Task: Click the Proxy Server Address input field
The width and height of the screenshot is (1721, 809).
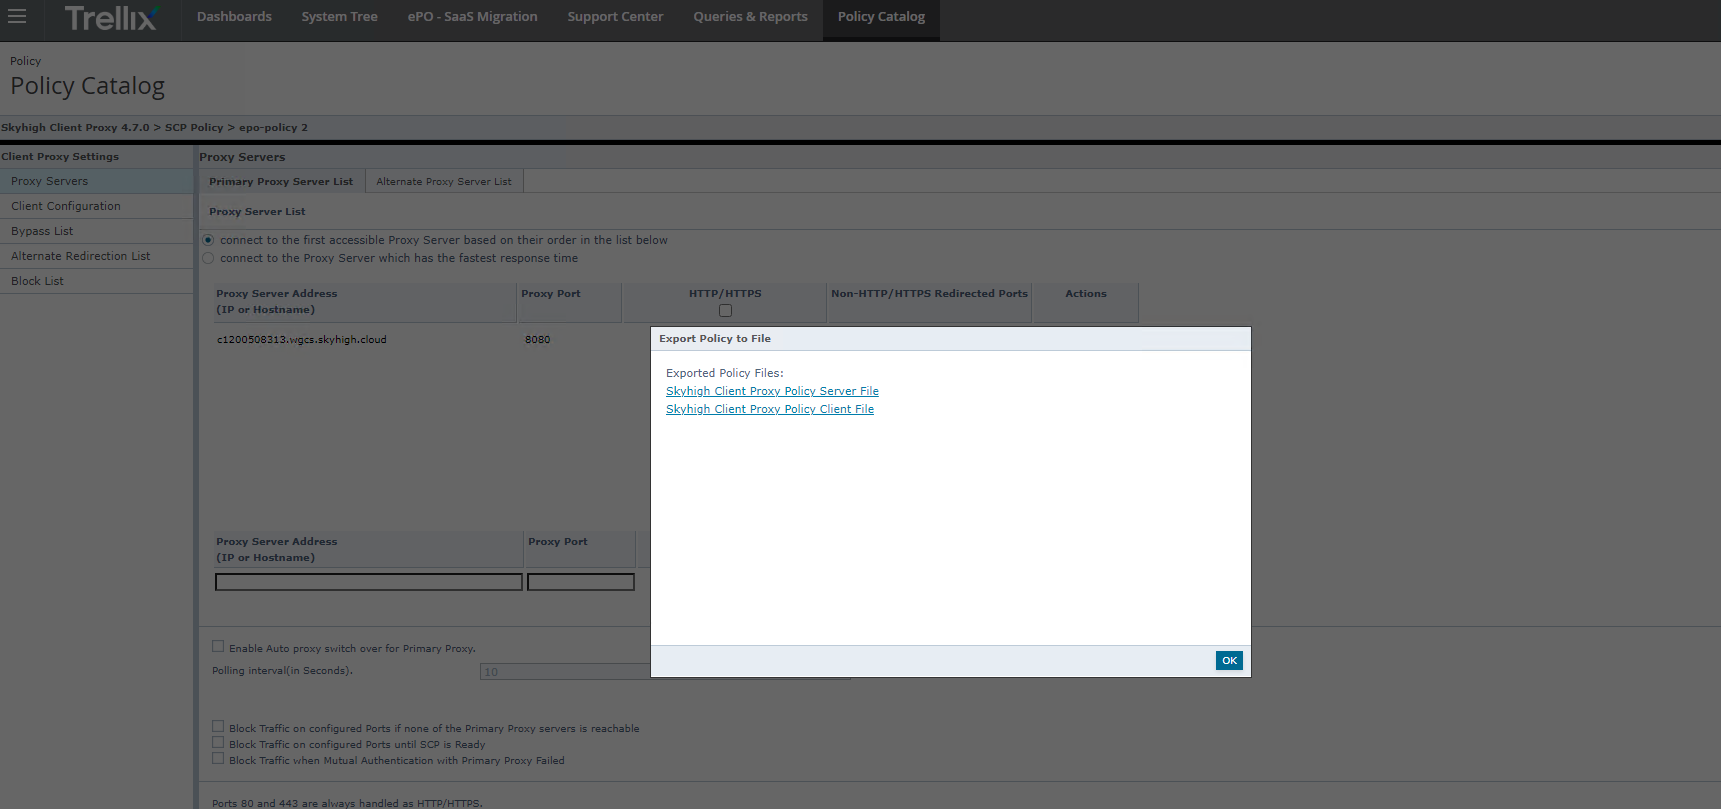Action: click(x=368, y=582)
